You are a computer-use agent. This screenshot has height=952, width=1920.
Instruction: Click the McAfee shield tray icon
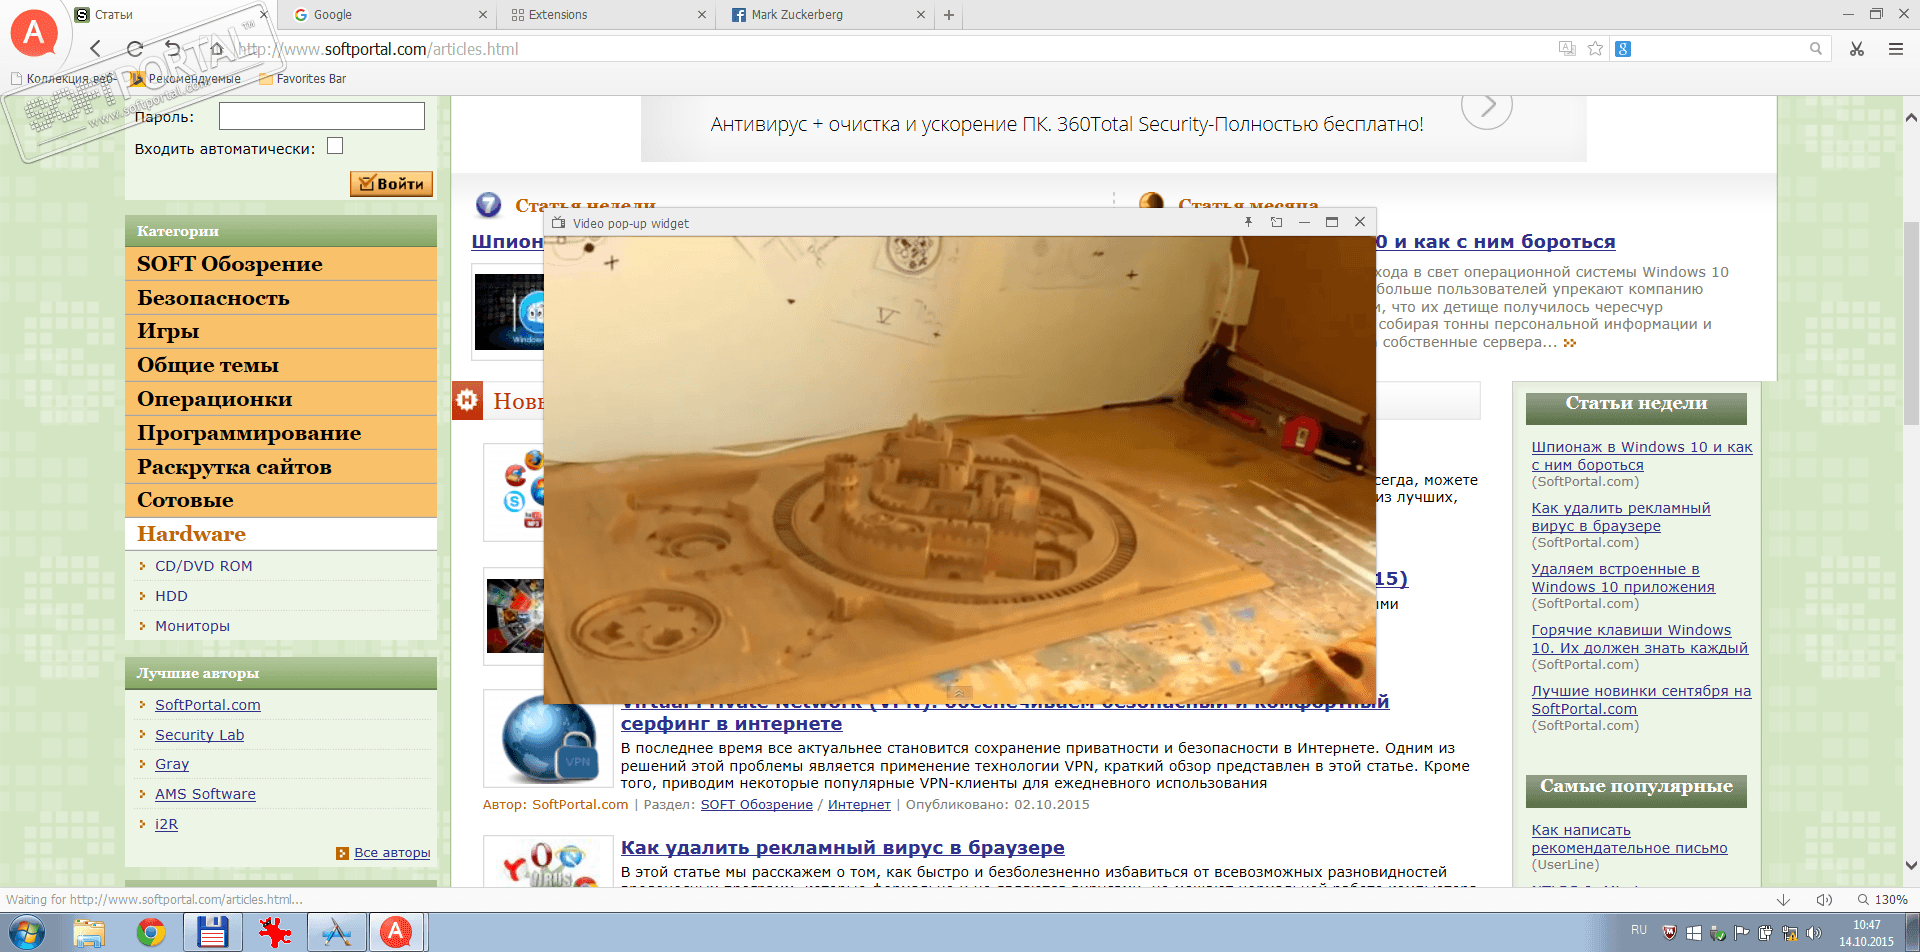pos(1669,932)
